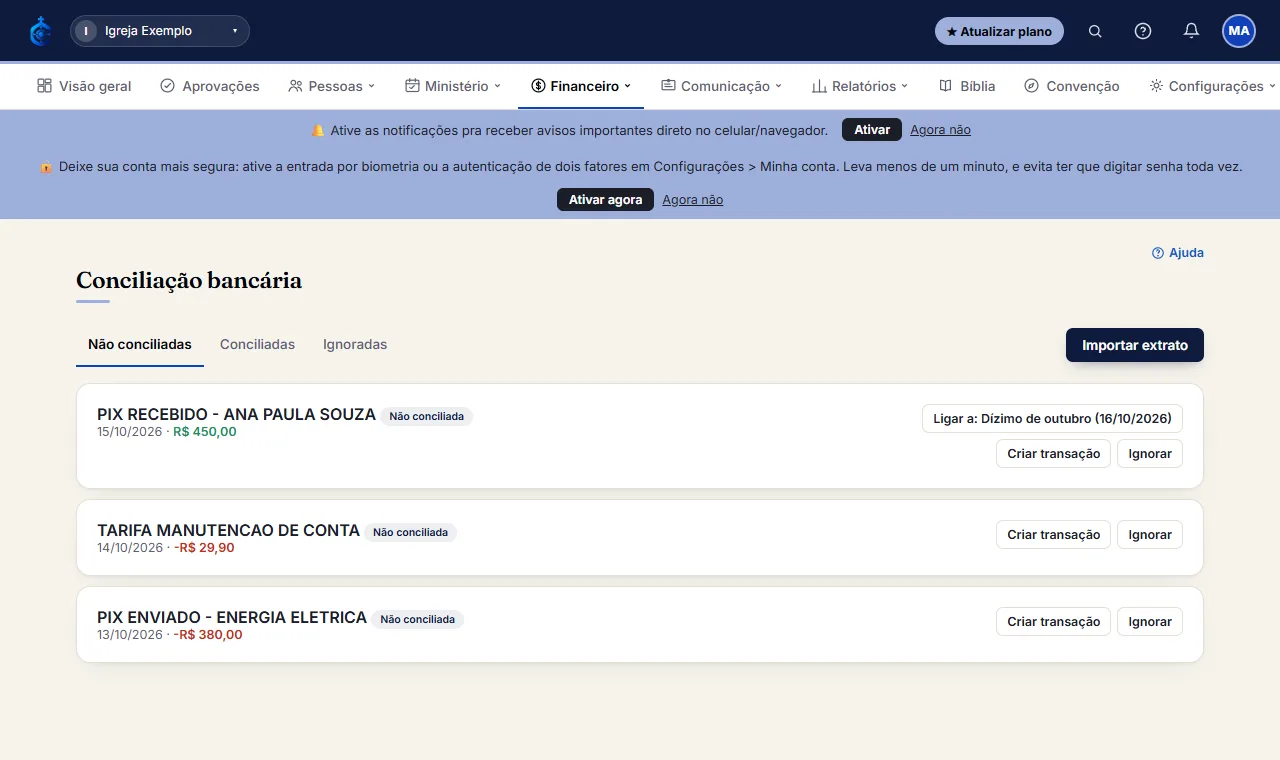The width and height of the screenshot is (1280, 760).
Task: Click the -R$ 380,00 amount
Action: coord(208,635)
